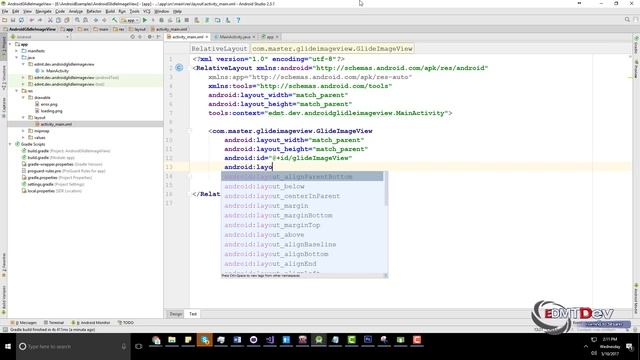Choose android:layout_marginTop from autocomplete list
Image resolution: width=640 pixels, height=360 pixels.
302,225
